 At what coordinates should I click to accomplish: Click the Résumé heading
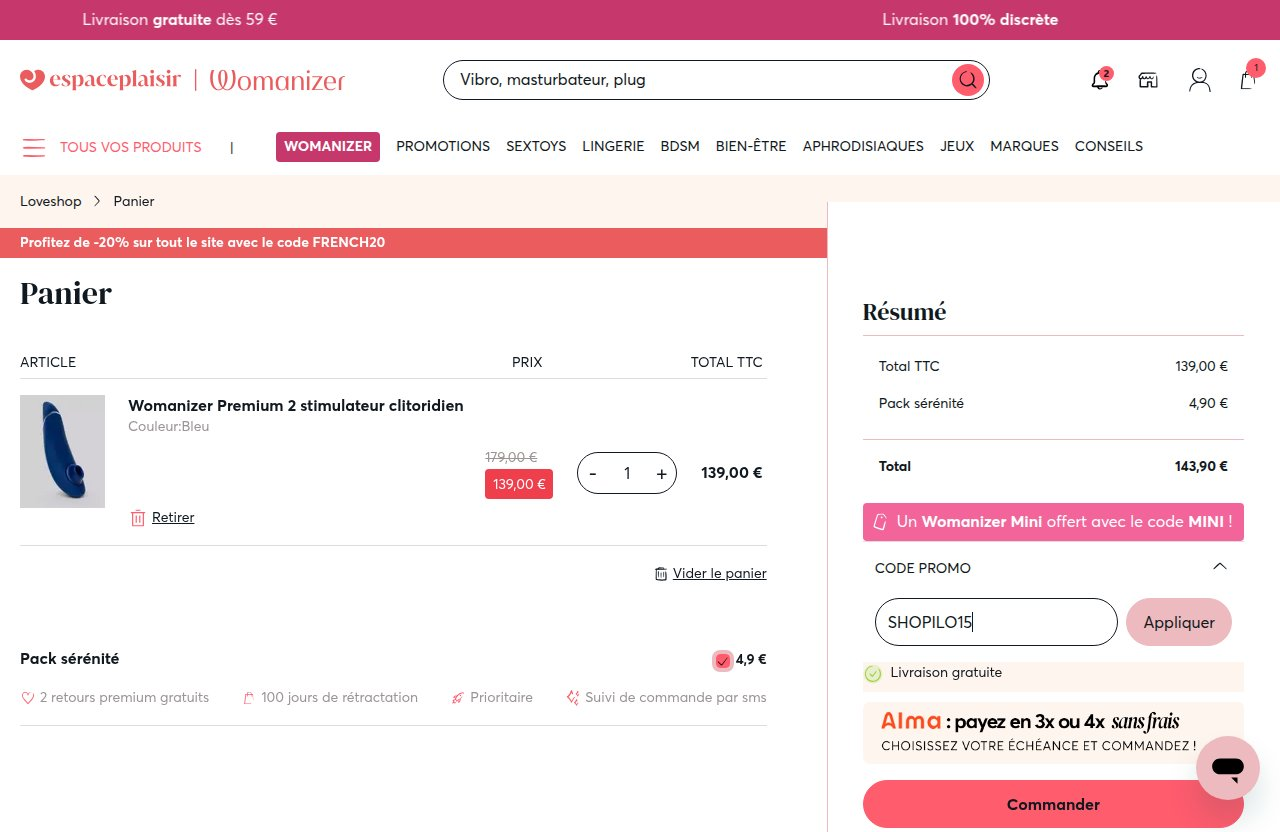[x=904, y=312]
